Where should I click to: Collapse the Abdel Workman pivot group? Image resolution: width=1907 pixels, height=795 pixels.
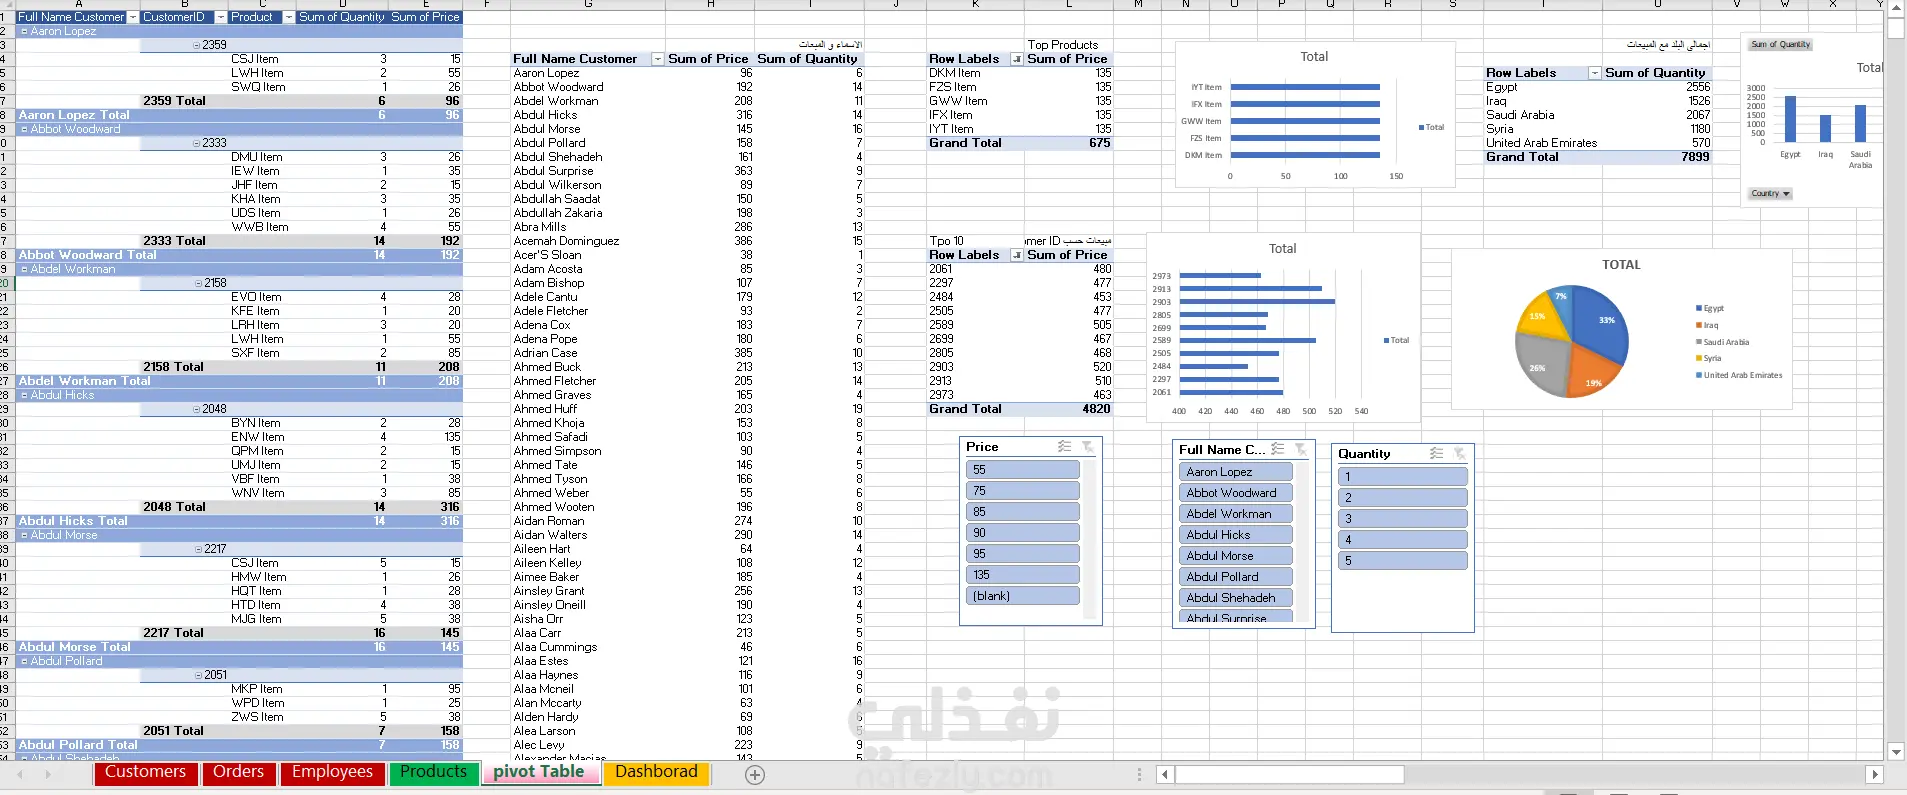click(24, 269)
